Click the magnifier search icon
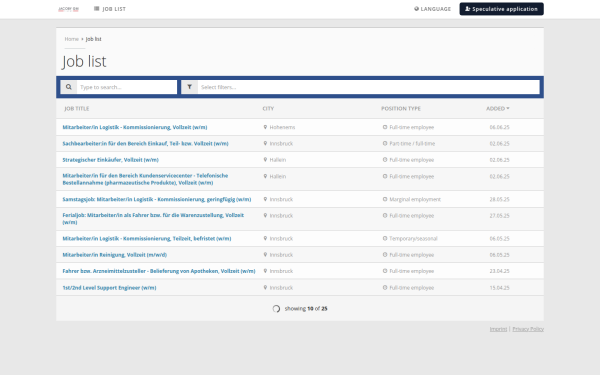 pos(68,87)
